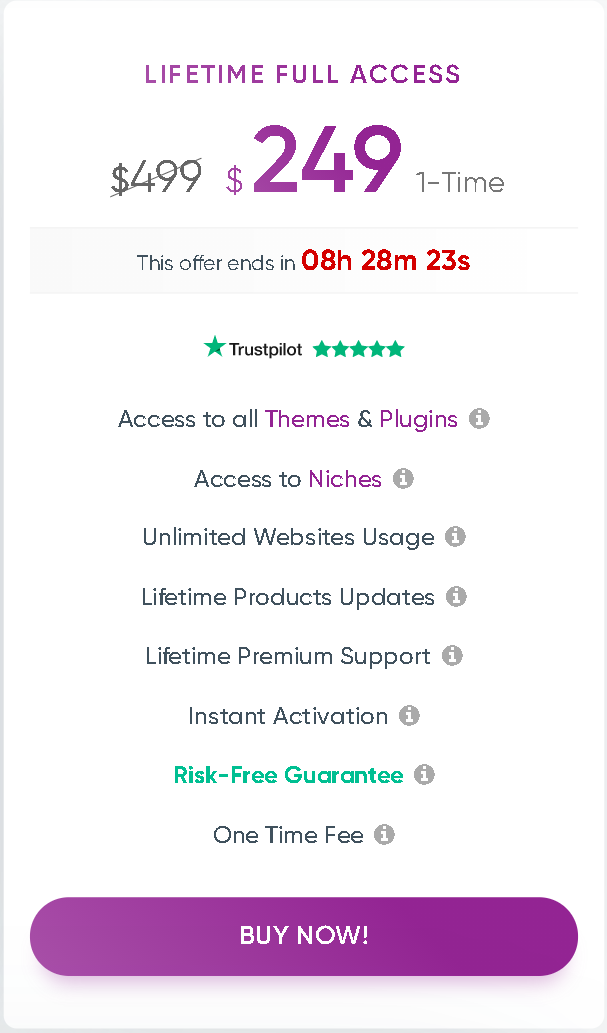Click info icon beside Lifetime Premium Support

pos(452,656)
